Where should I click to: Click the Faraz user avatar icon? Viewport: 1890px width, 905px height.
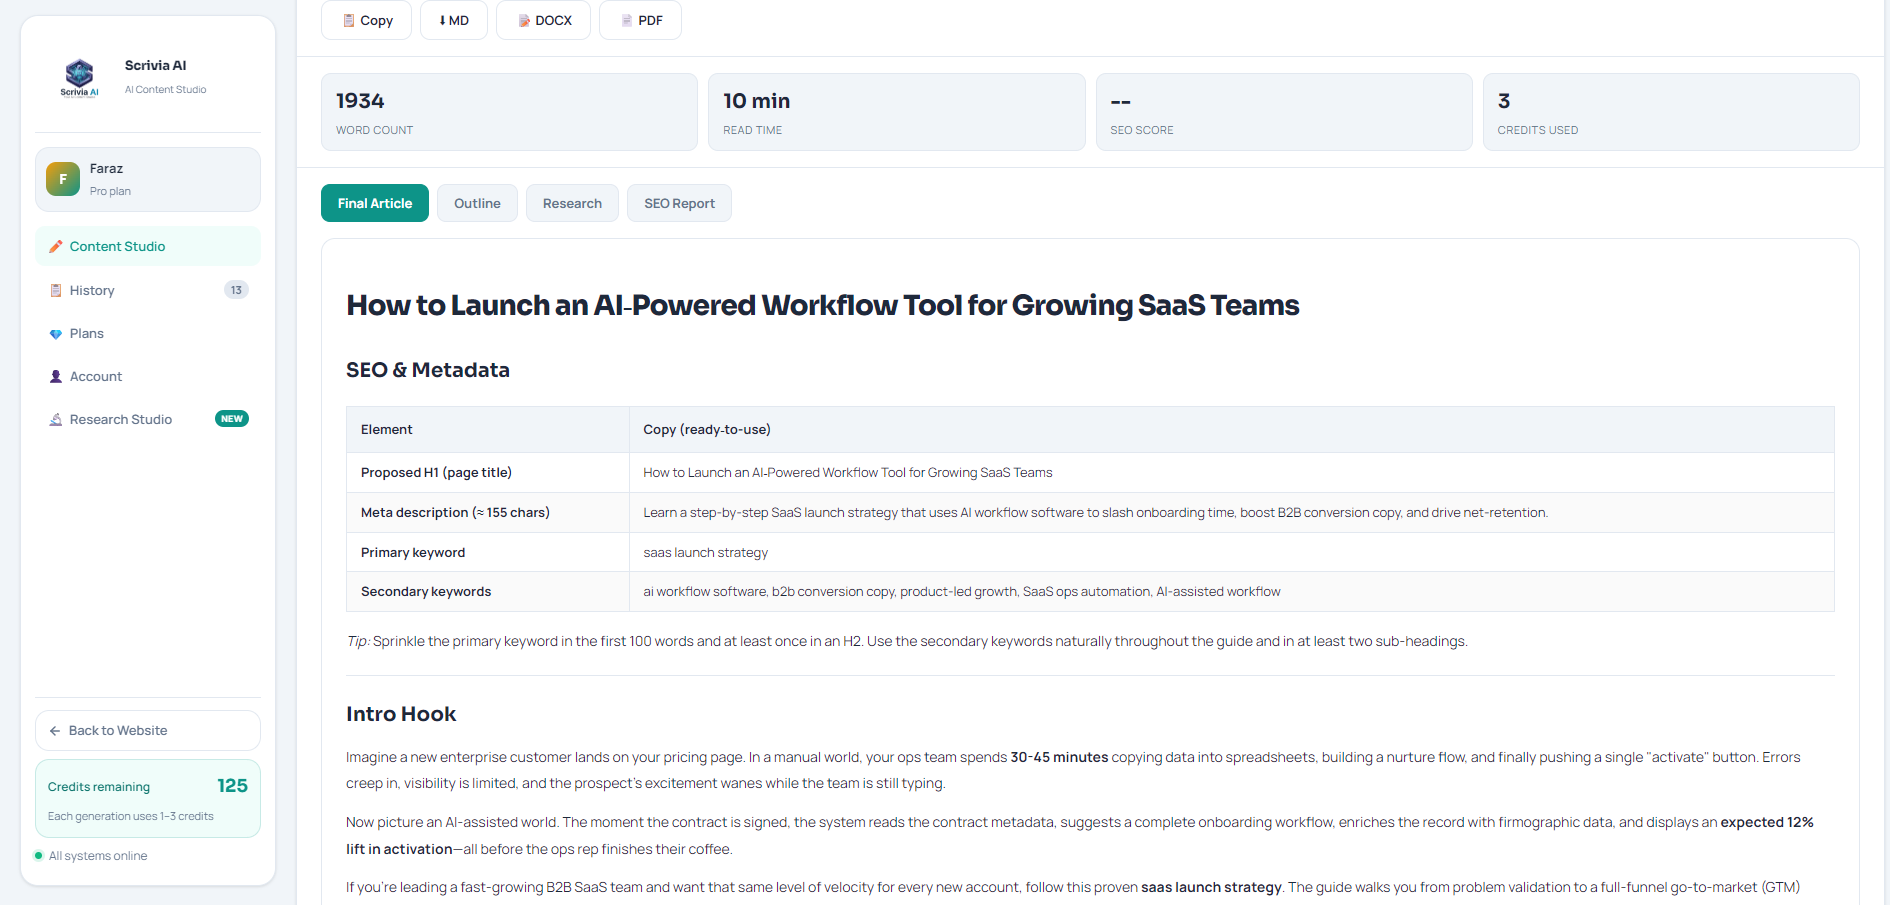63,179
